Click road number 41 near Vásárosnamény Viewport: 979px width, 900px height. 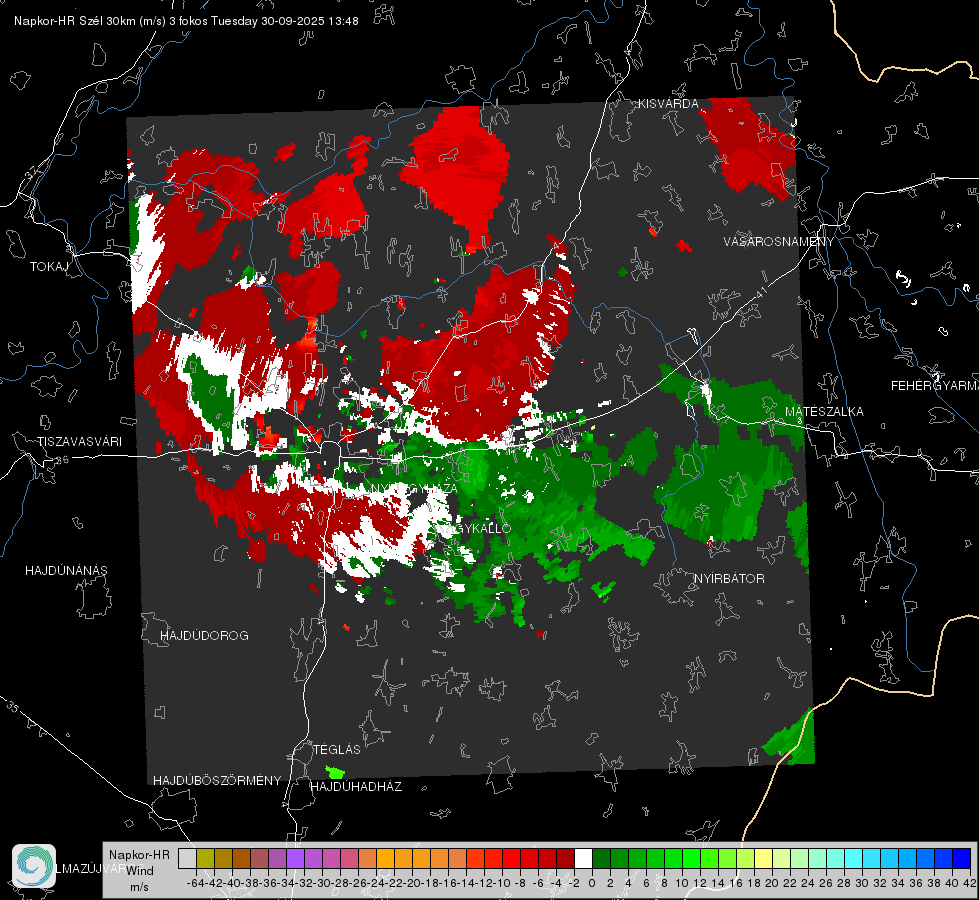[x=761, y=292]
